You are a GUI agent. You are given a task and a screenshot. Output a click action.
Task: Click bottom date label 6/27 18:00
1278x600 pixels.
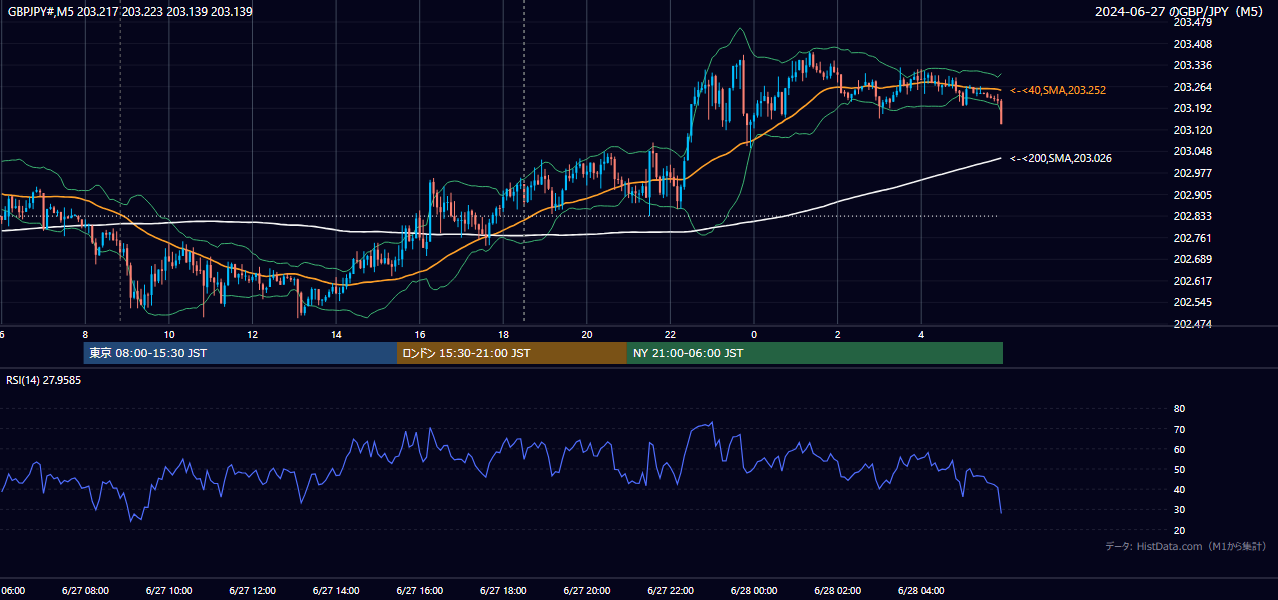point(503,591)
